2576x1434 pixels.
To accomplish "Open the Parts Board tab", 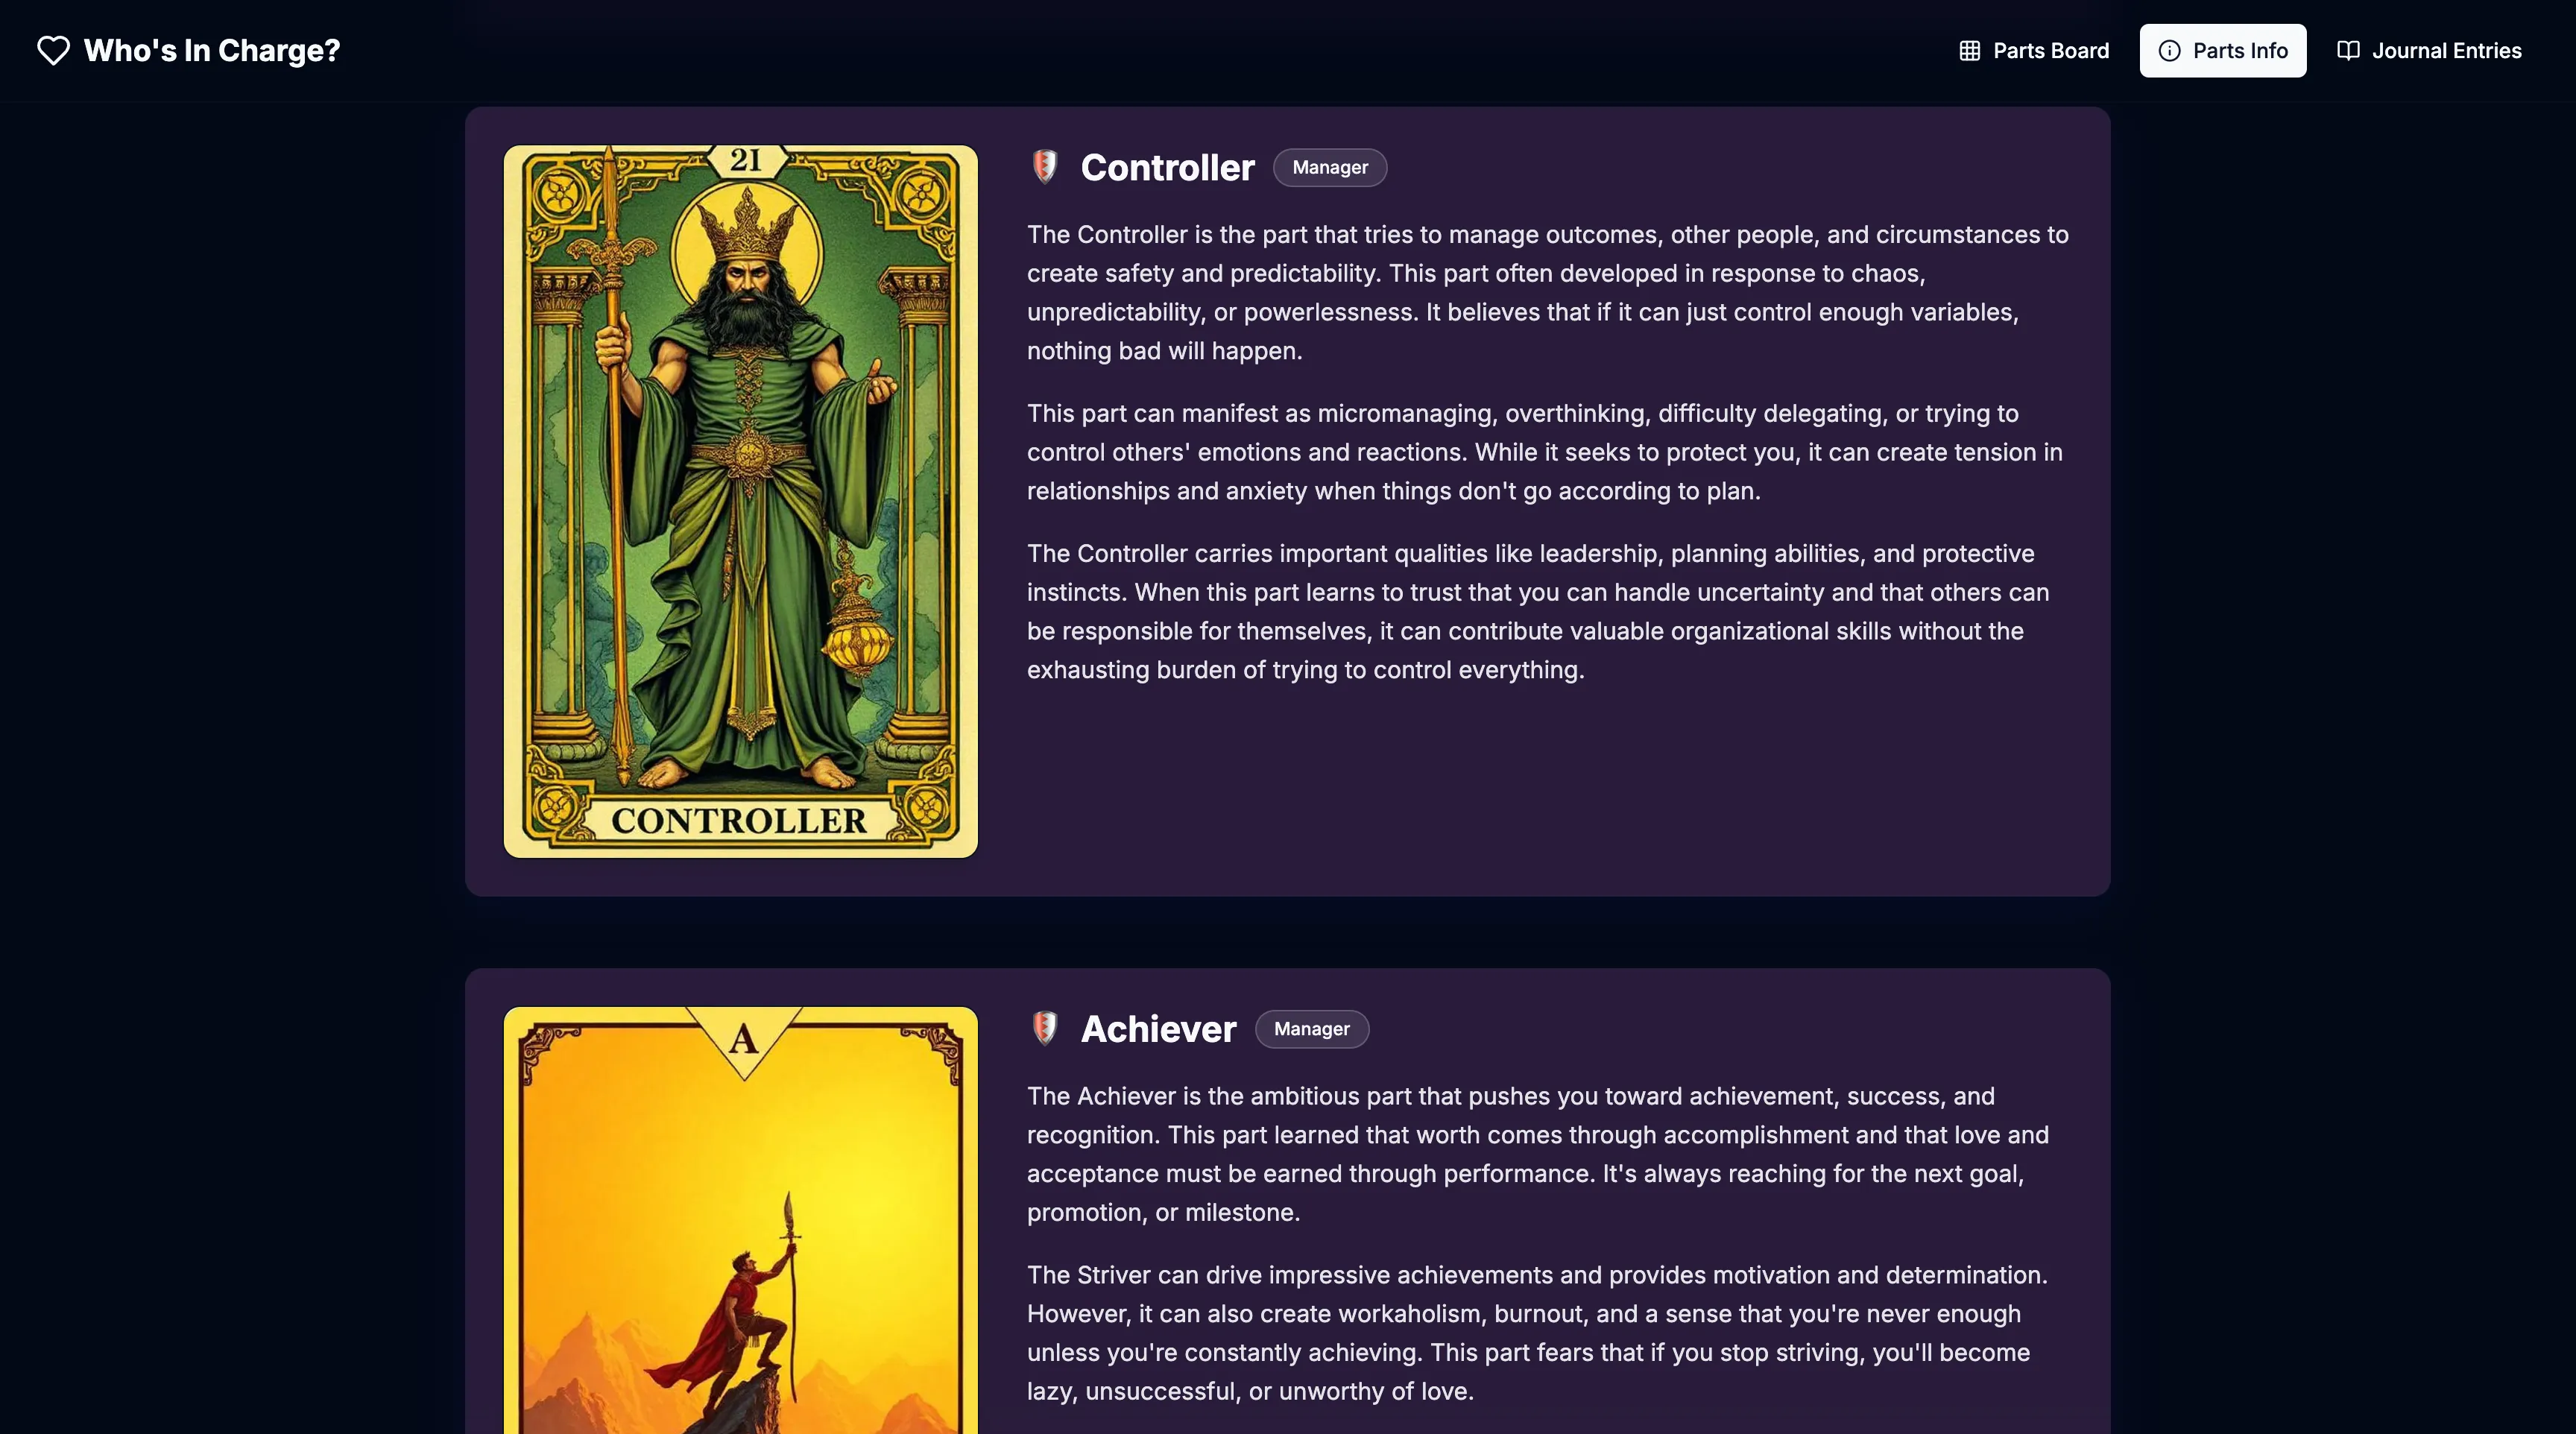I will click(x=2034, y=51).
